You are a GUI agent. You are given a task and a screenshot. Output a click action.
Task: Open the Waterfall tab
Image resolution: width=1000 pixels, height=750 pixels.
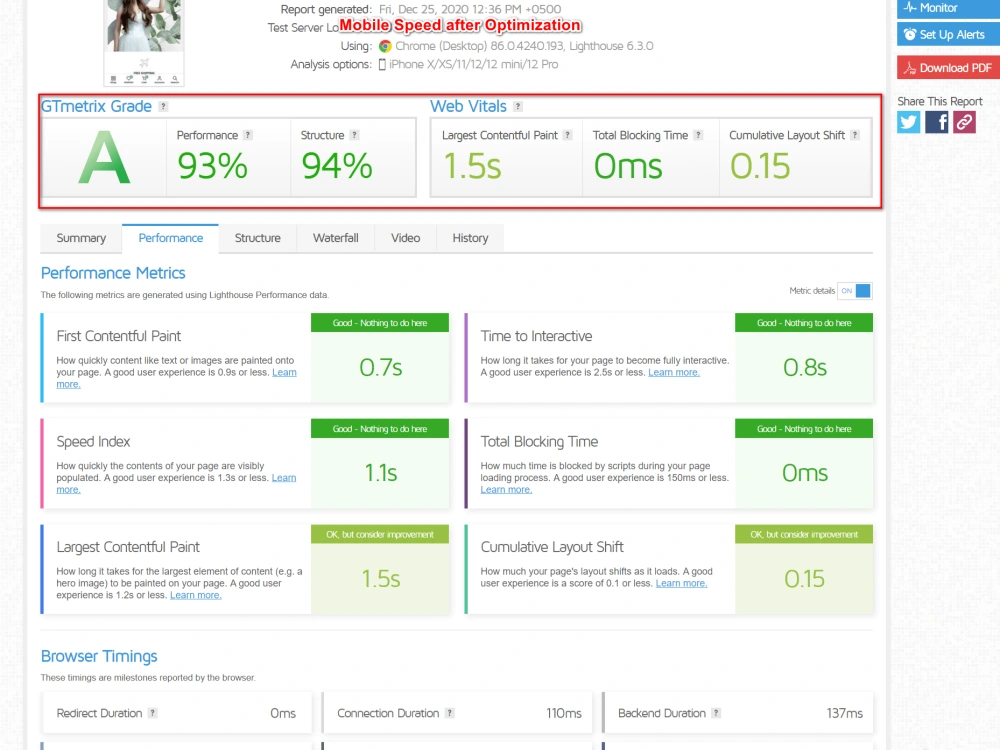tap(335, 238)
